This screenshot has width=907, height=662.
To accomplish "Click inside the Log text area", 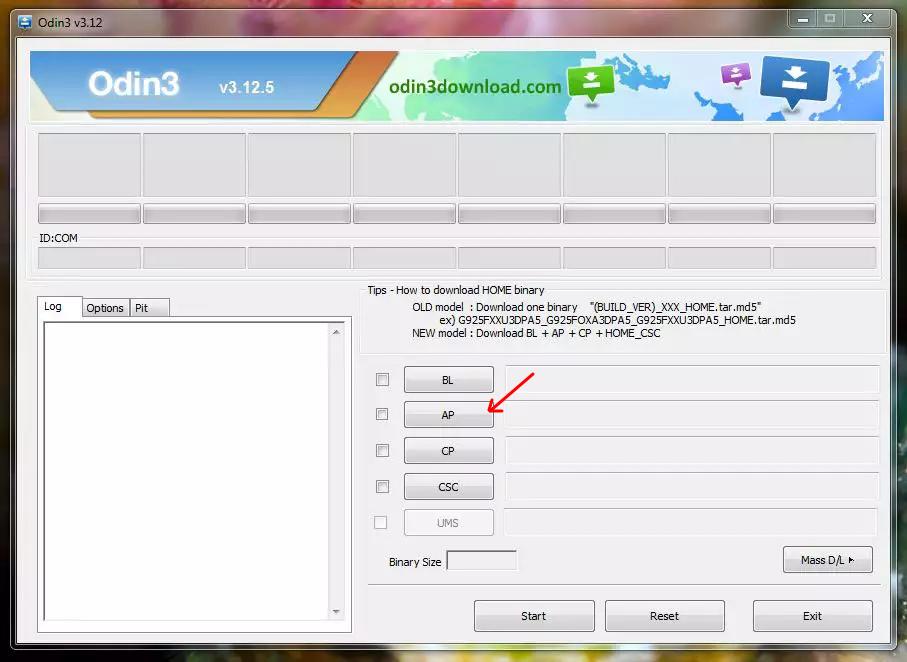I will pyautogui.click(x=187, y=471).
